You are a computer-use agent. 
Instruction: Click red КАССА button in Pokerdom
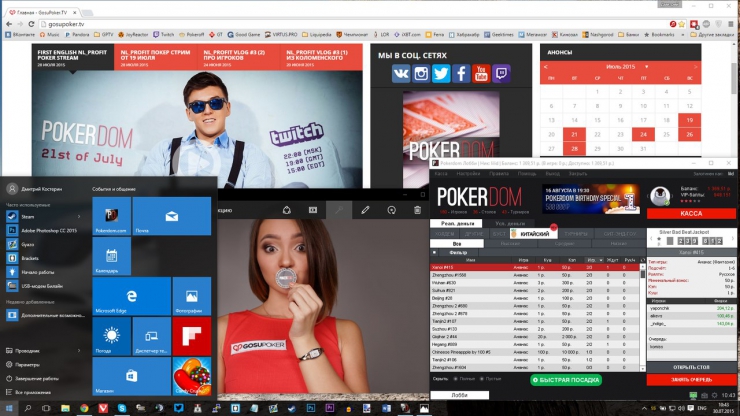[691, 213]
